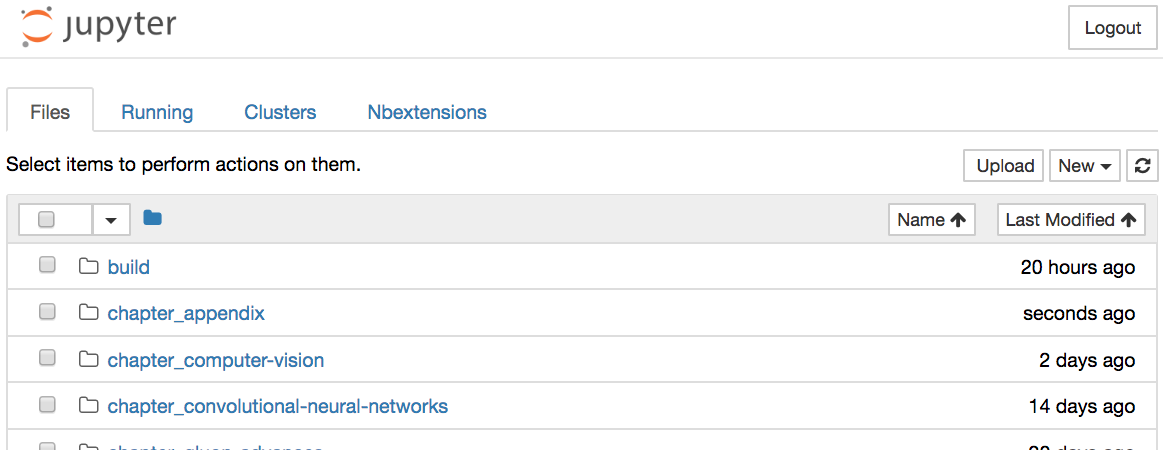Screen dimensions: 1163x450
Task: Open the New dropdown menu
Action: pyautogui.click(x=1086, y=166)
